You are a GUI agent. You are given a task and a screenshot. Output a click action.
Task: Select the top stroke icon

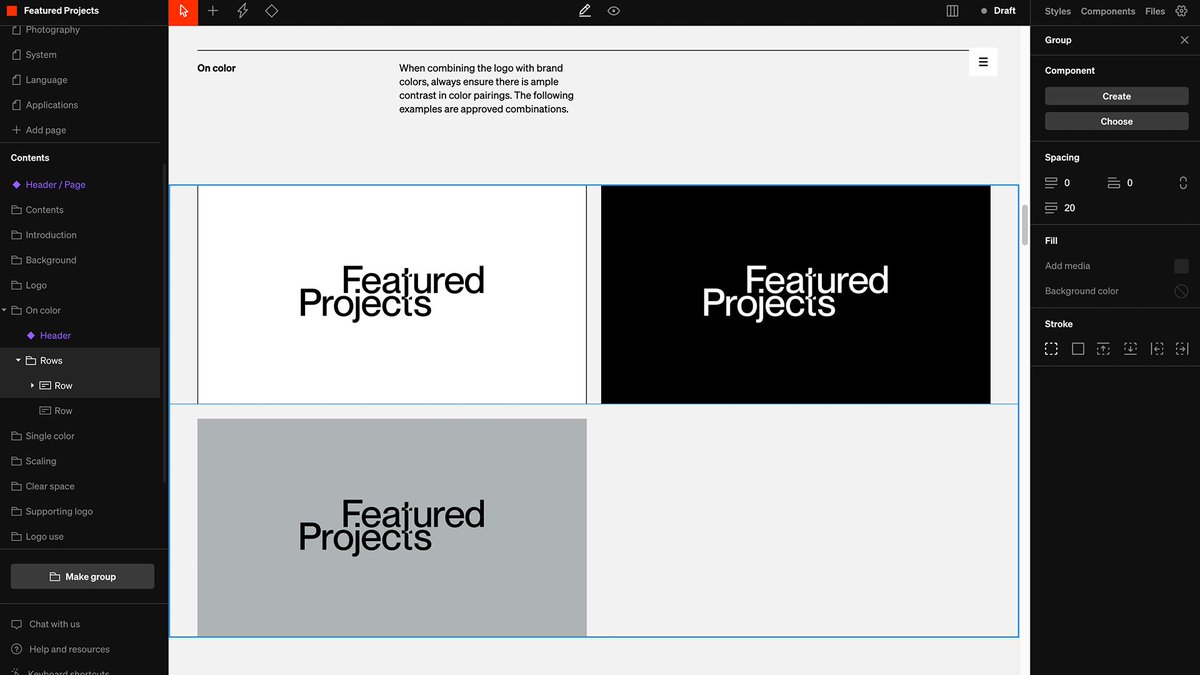[x=1104, y=349]
